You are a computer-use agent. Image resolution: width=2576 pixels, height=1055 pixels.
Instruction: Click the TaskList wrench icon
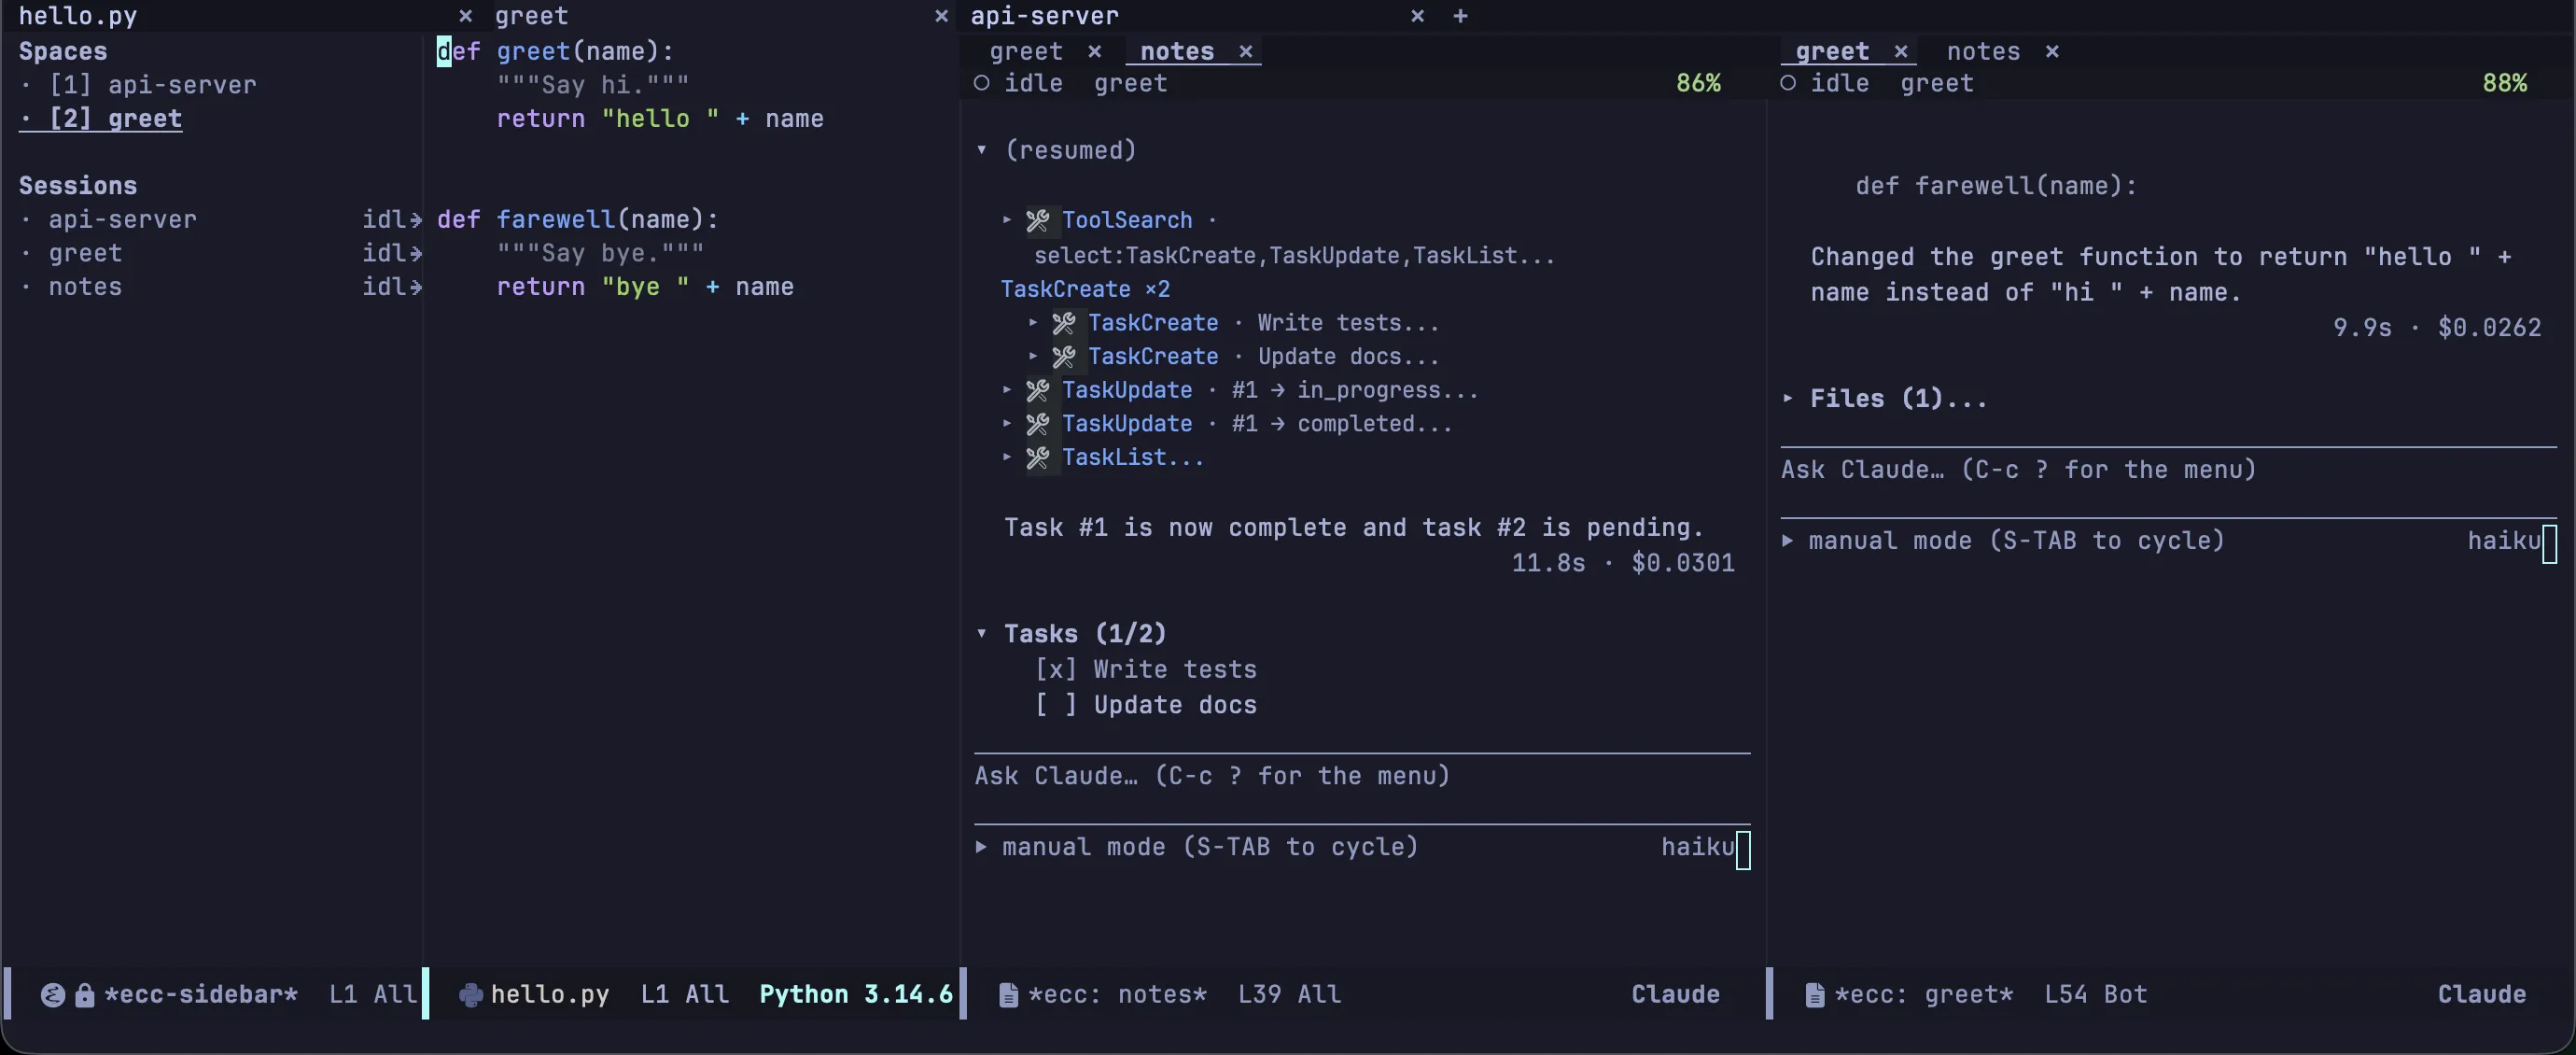click(1038, 458)
